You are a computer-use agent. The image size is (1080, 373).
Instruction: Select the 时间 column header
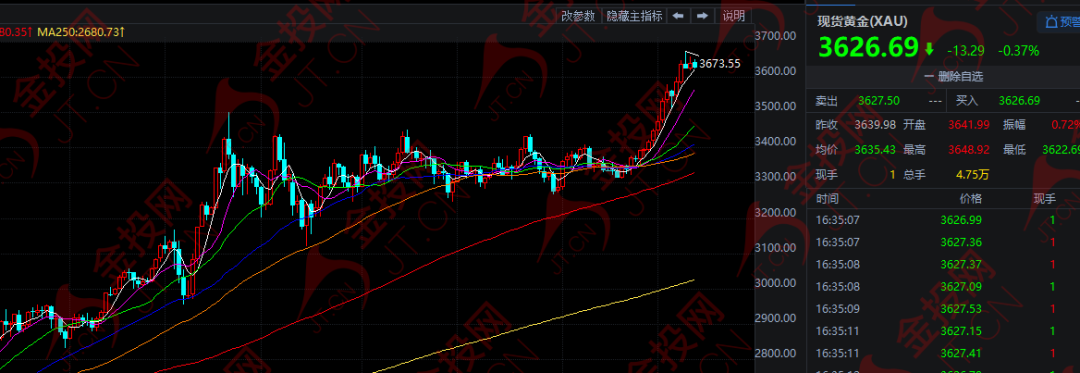click(x=827, y=199)
